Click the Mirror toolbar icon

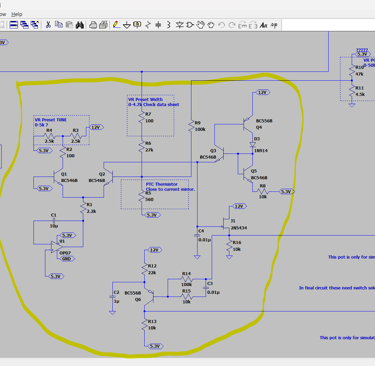coord(253,25)
